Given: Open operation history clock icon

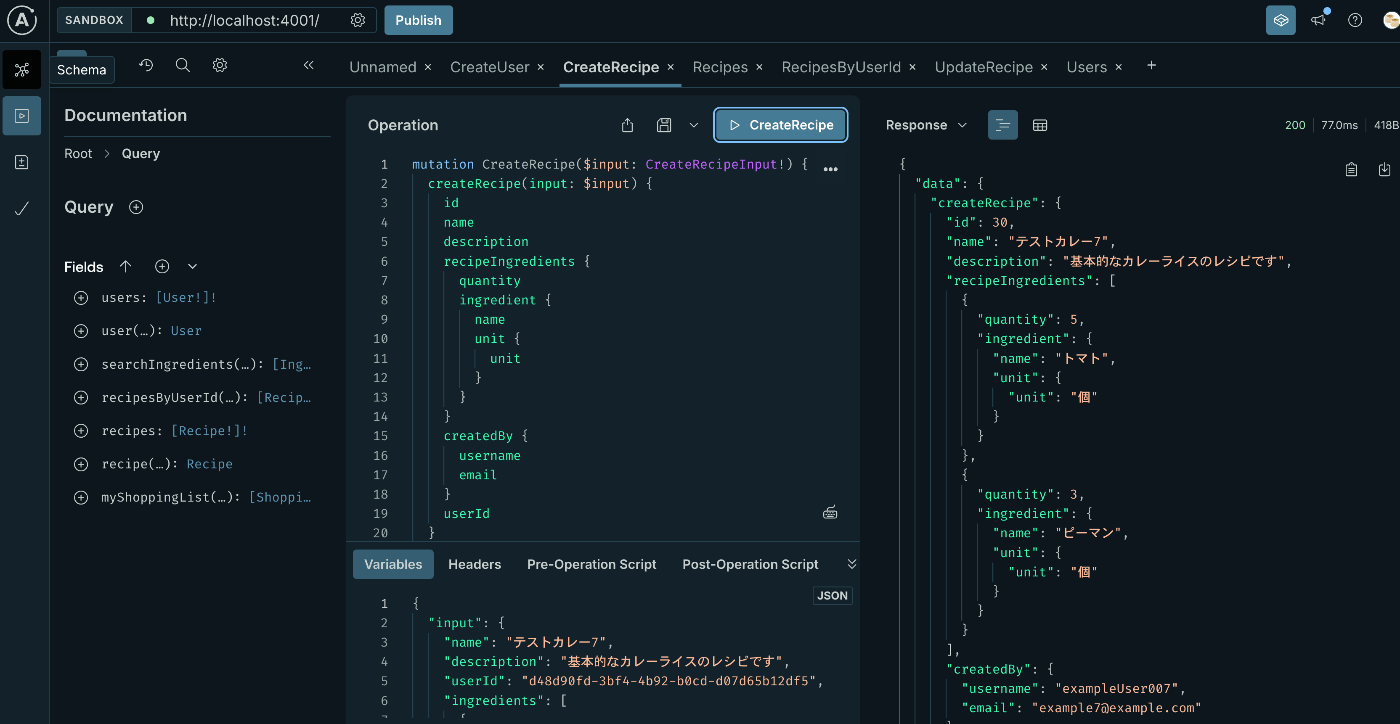Looking at the screenshot, I should [146, 65].
